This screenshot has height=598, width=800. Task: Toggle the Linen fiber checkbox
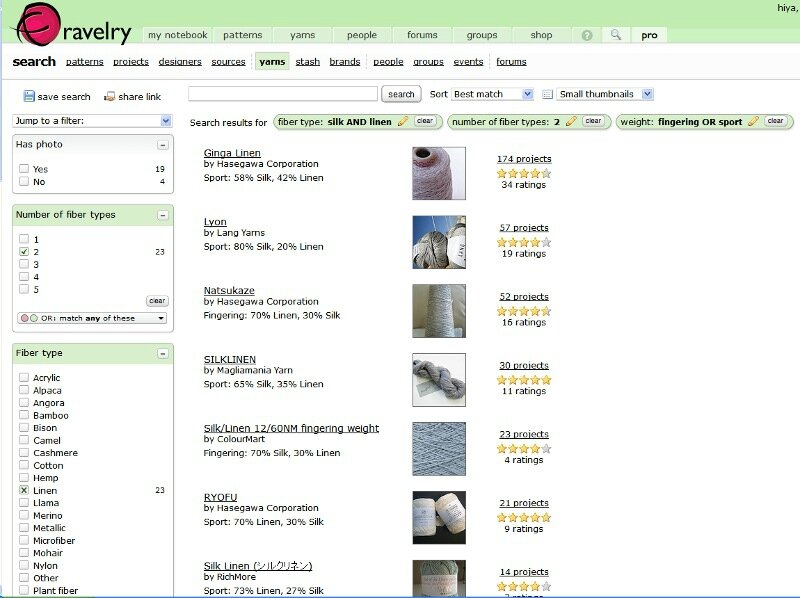point(24,490)
